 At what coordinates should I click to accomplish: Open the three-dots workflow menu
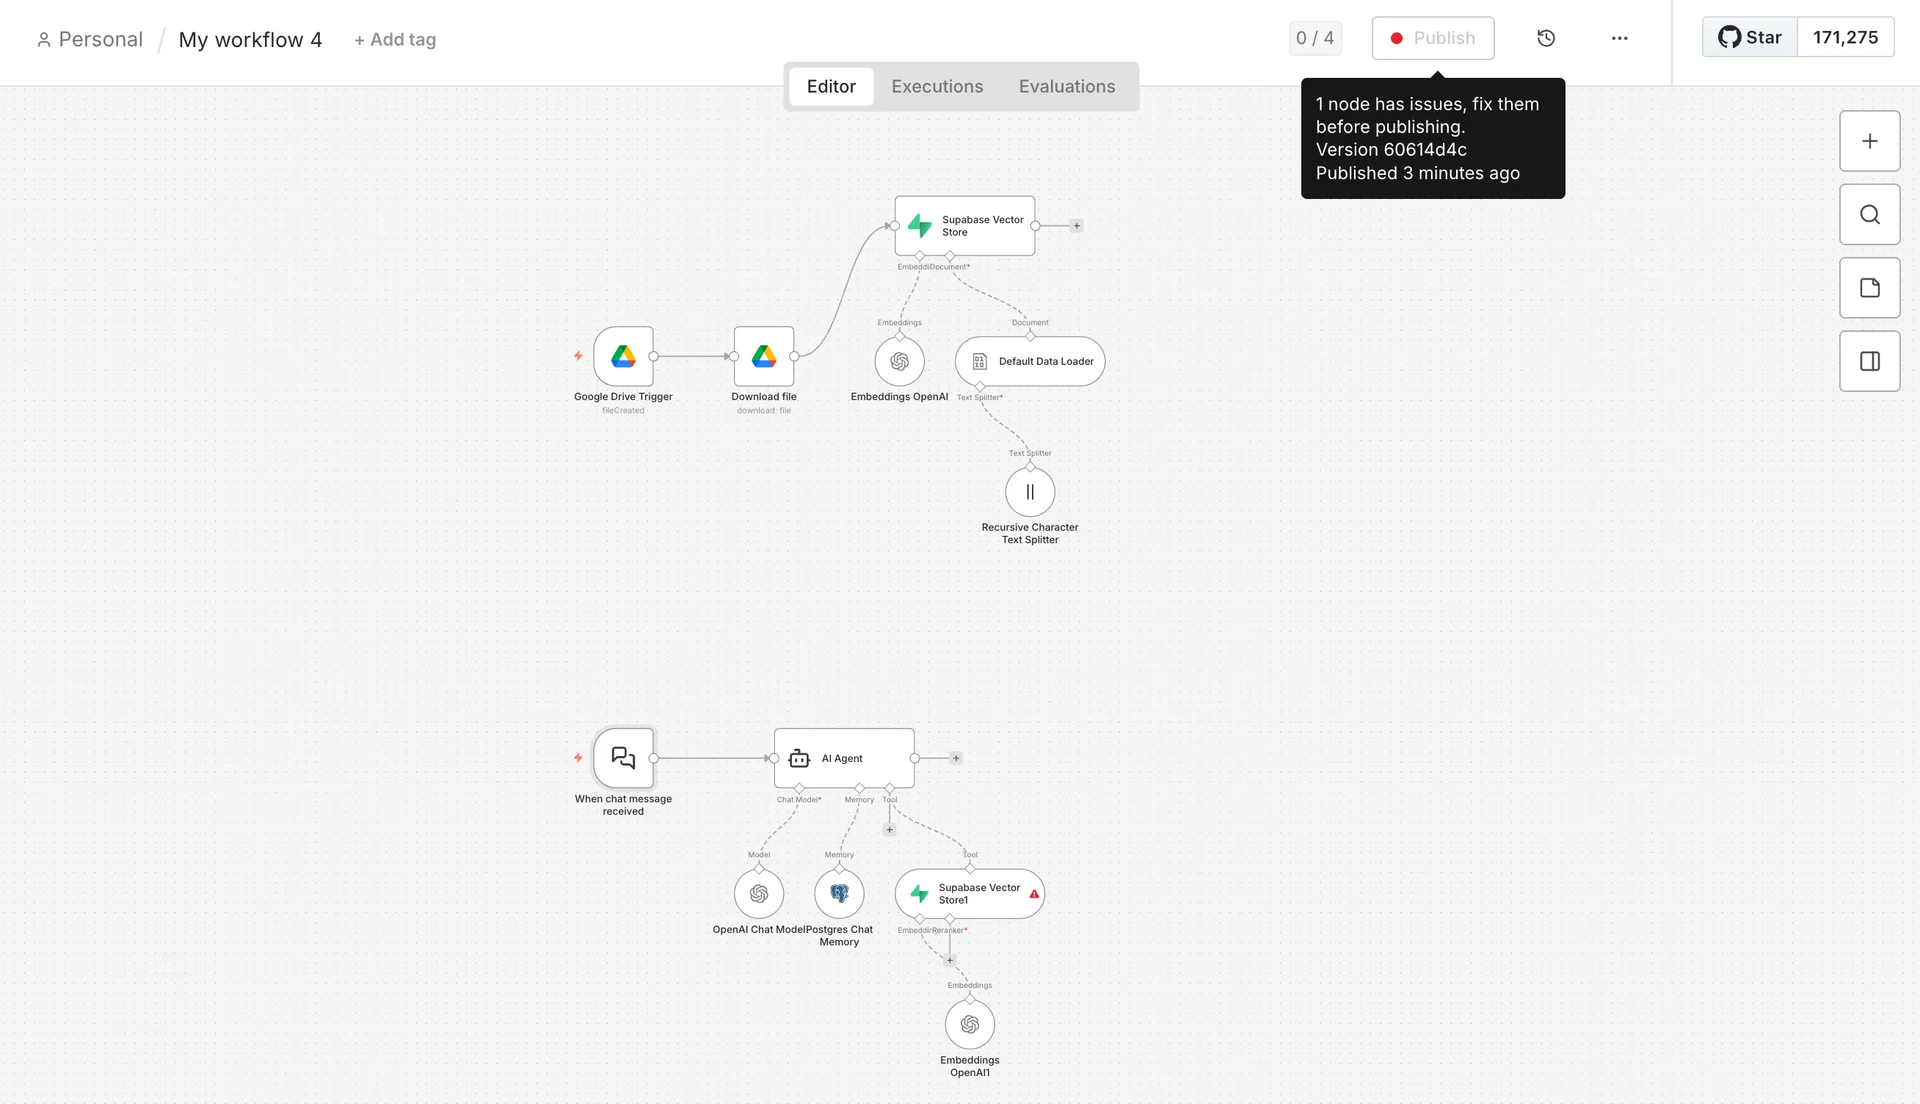(1619, 38)
